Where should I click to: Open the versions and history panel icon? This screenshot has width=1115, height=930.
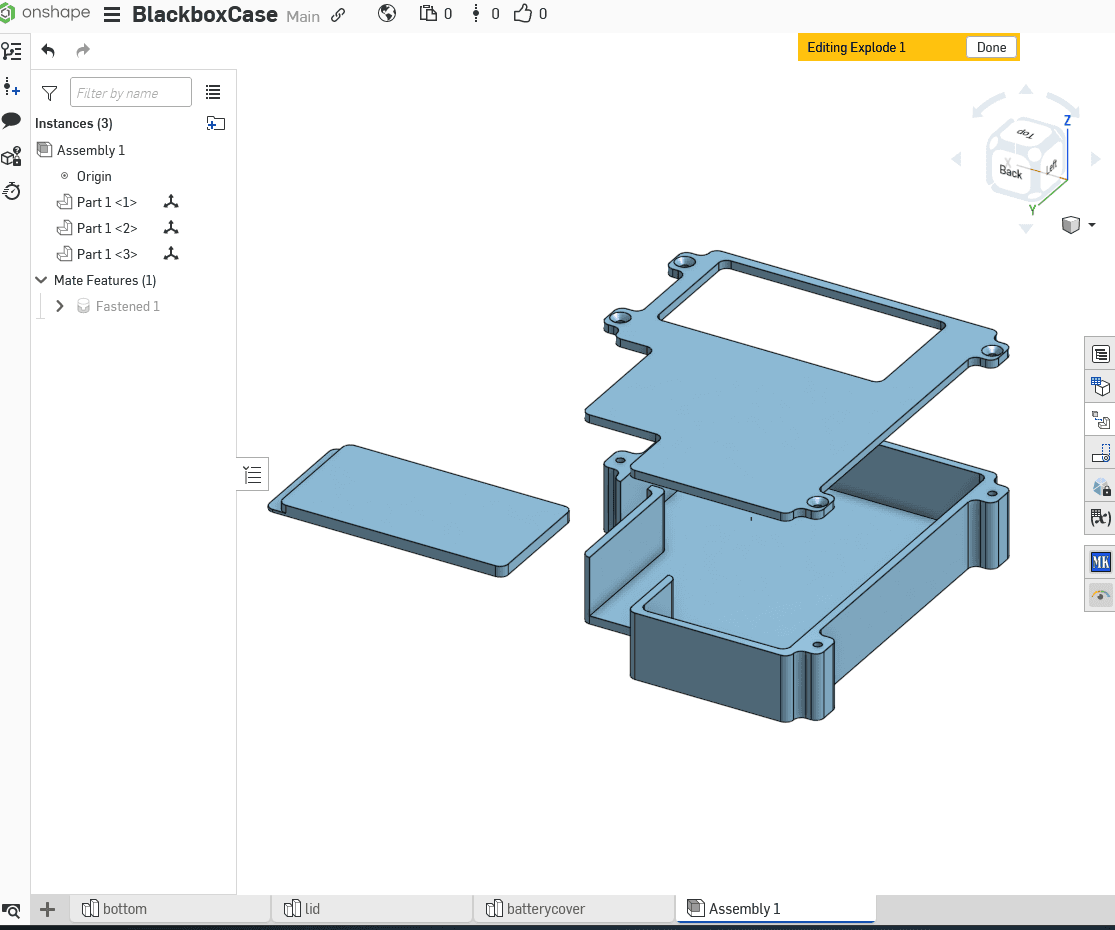coord(12,51)
